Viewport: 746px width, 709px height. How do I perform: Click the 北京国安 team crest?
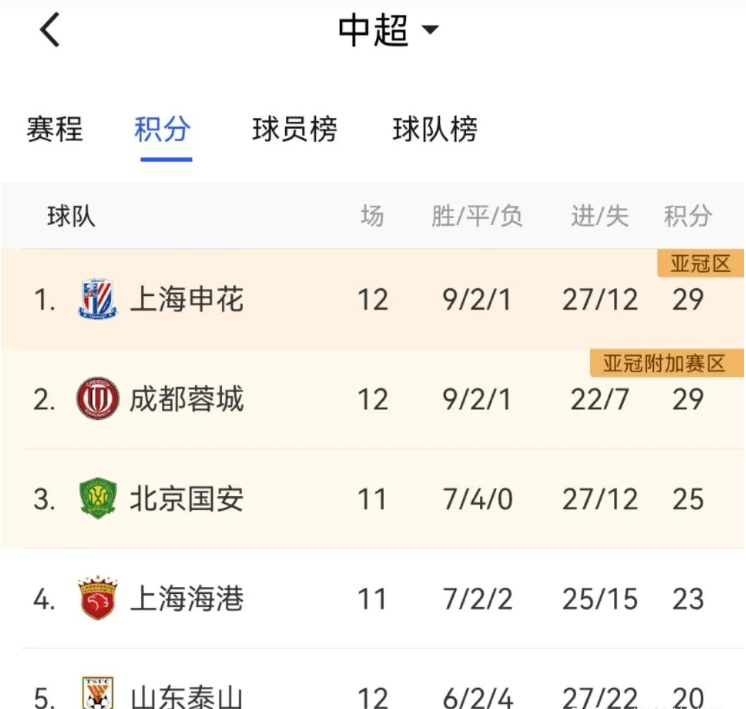[x=98, y=498]
